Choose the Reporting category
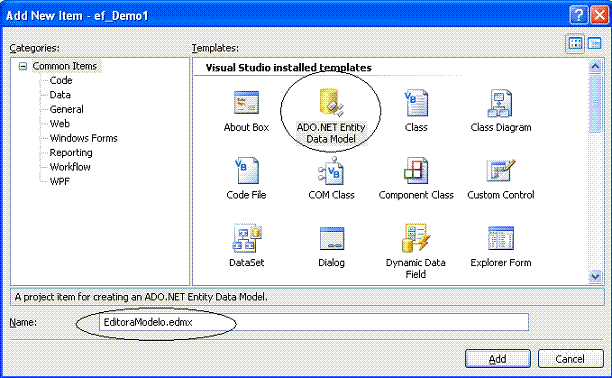The width and height of the screenshot is (612, 378). [71, 153]
